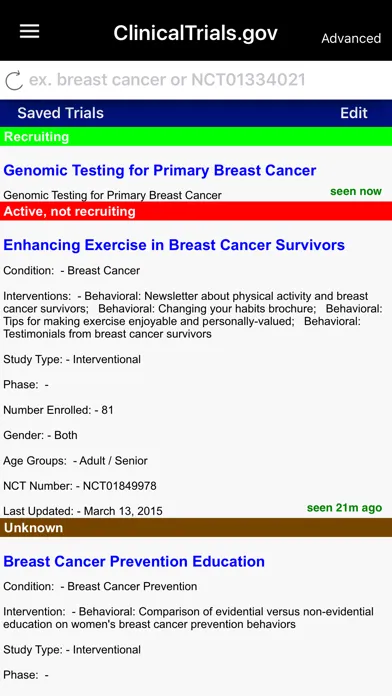Click the green Recruiting status bar
This screenshot has width=392, height=696.
196,137
